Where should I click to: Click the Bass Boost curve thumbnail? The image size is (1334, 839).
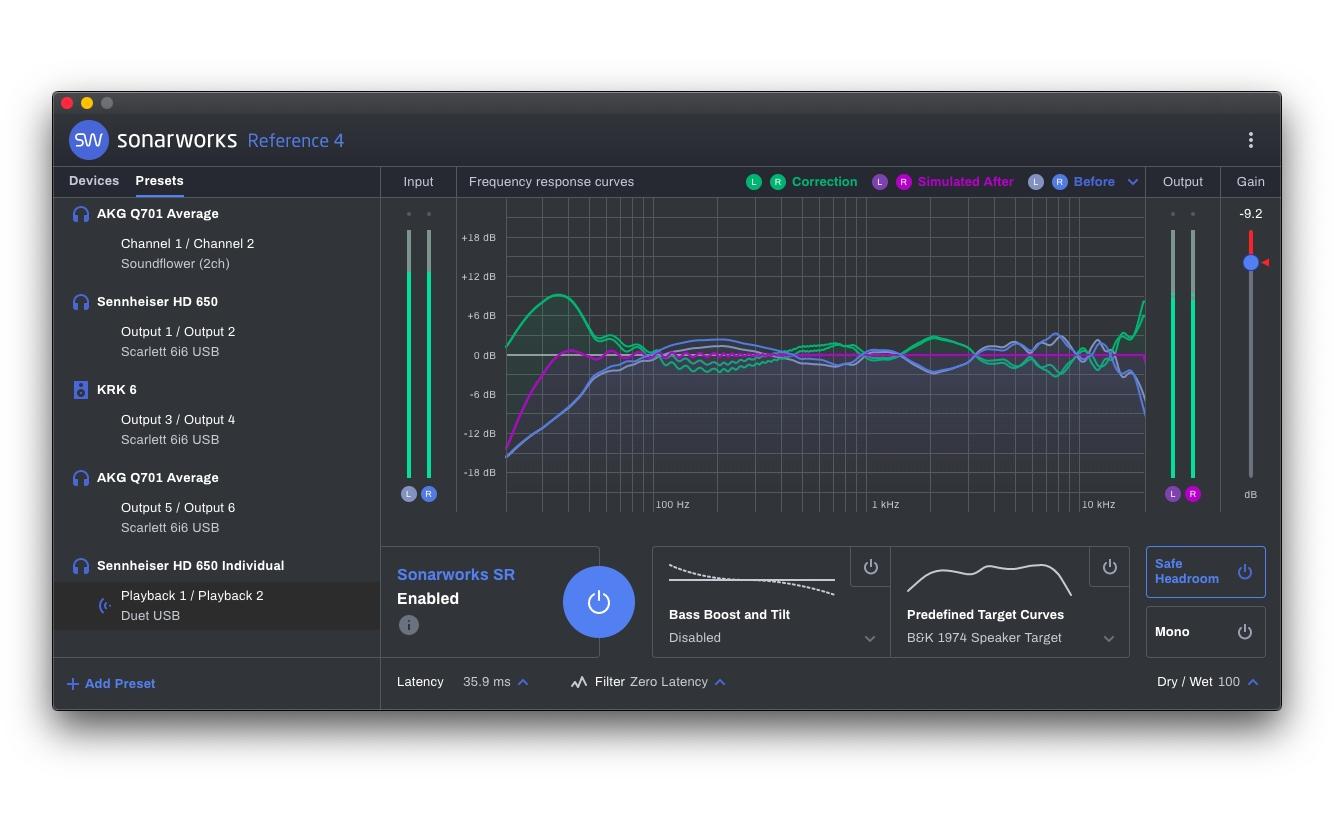point(752,580)
